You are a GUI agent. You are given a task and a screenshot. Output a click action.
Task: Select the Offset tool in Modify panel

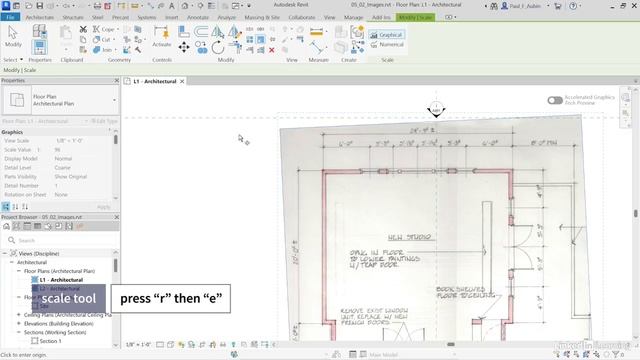pyautogui.click(x=201, y=31)
